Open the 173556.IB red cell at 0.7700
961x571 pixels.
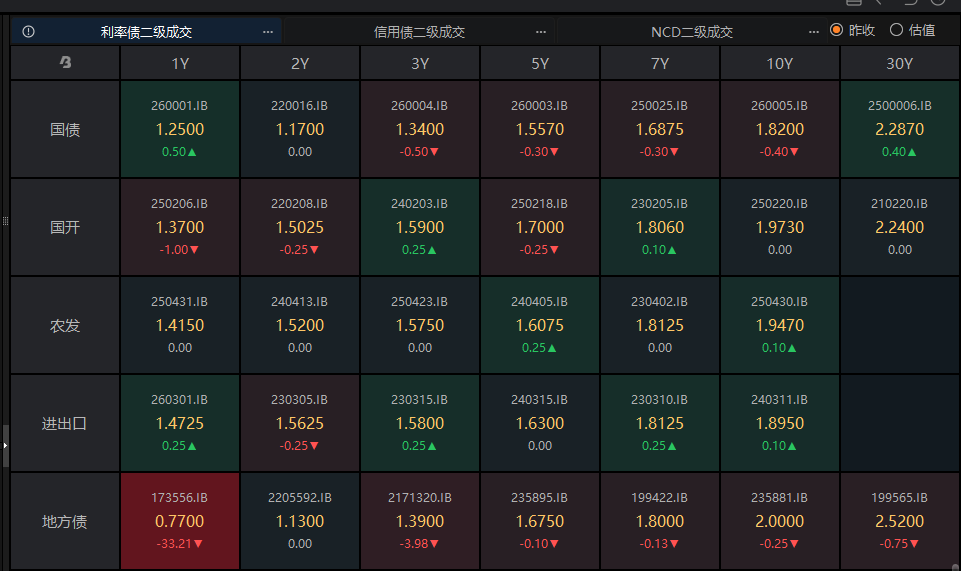pyautogui.click(x=180, y=521)
